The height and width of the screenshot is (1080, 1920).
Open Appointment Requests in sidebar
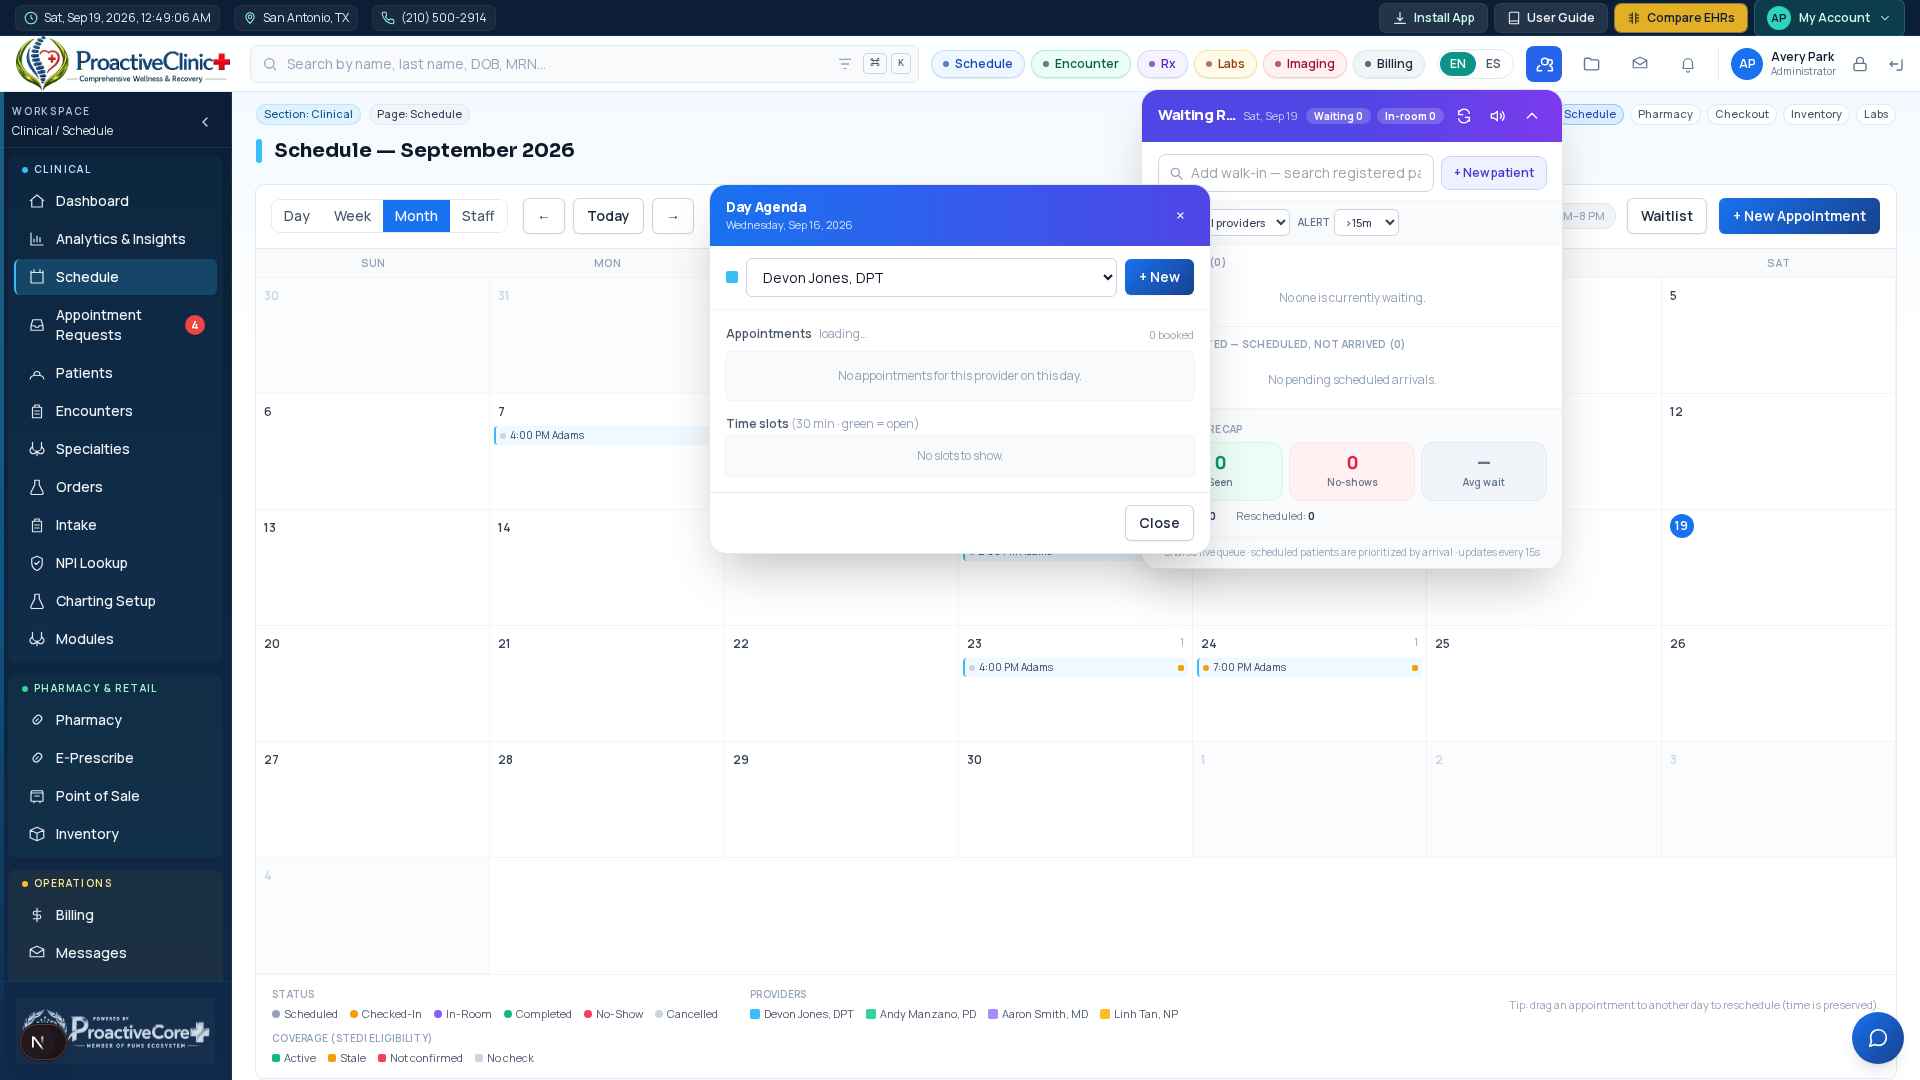116,325
